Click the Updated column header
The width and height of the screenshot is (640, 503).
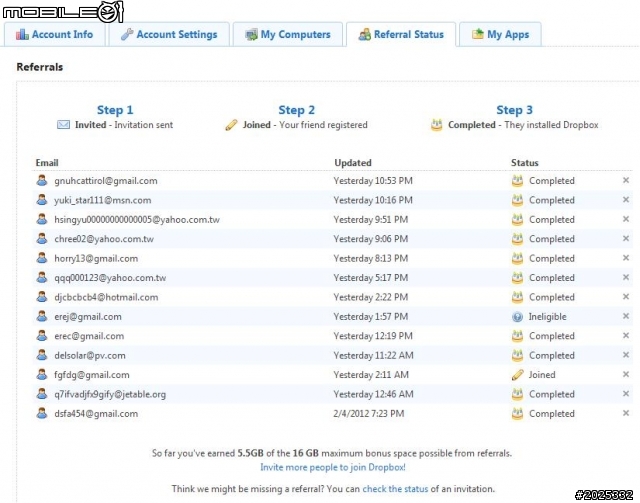[x=353, y=162]
